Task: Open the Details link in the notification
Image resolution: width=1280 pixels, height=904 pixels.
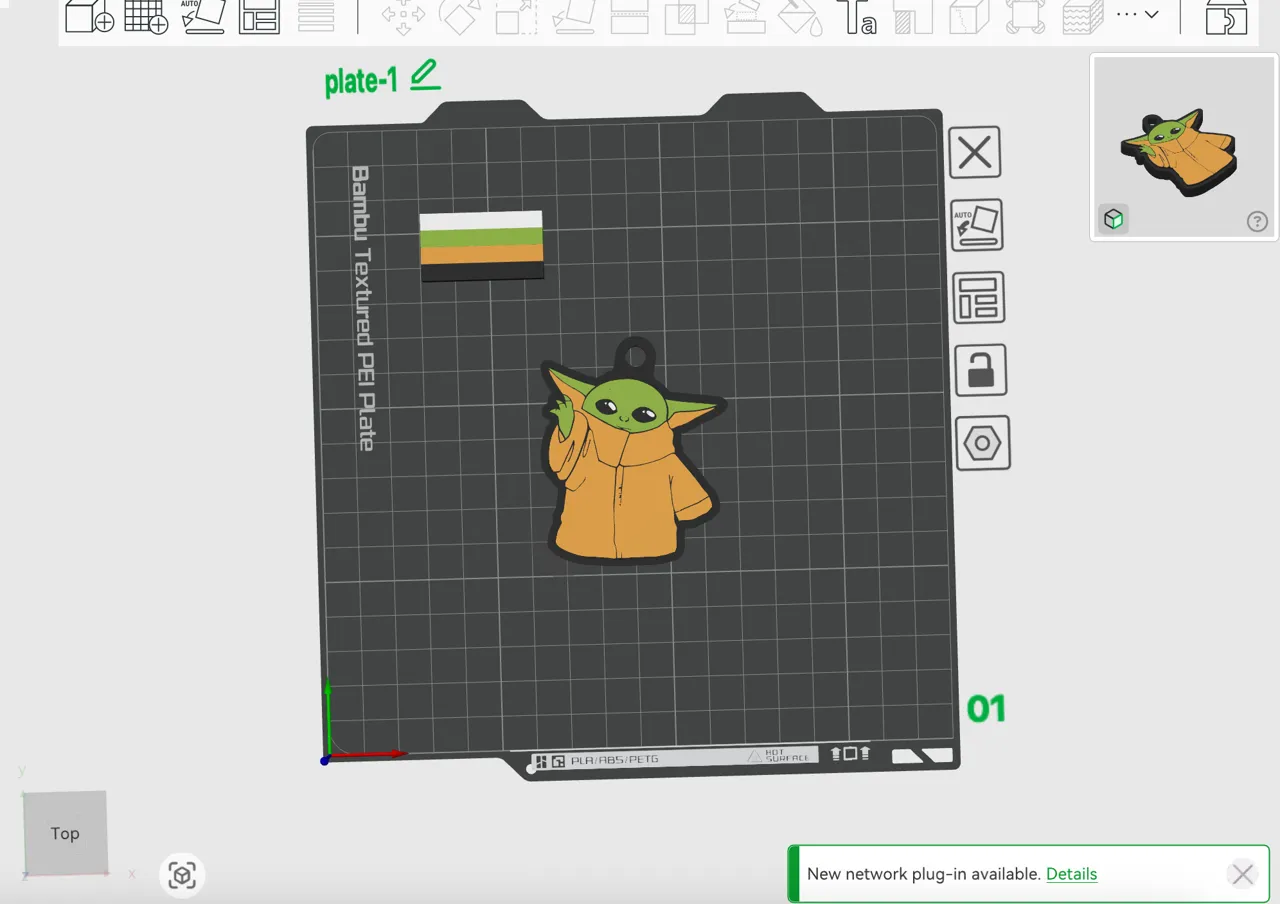Action: (1071, 874)
